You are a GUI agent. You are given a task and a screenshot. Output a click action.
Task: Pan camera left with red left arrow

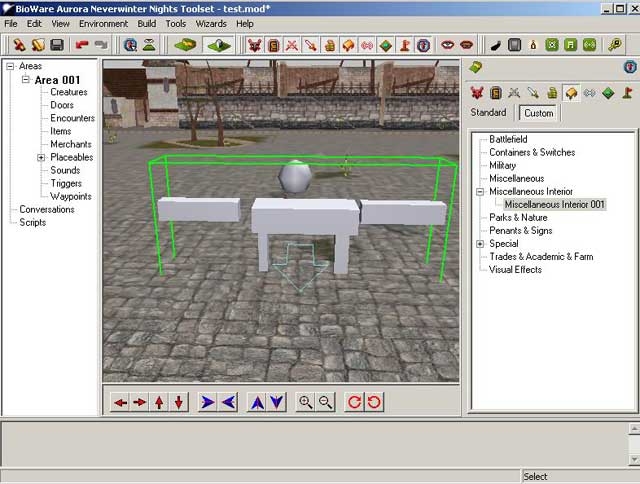(x=121, y=402)
